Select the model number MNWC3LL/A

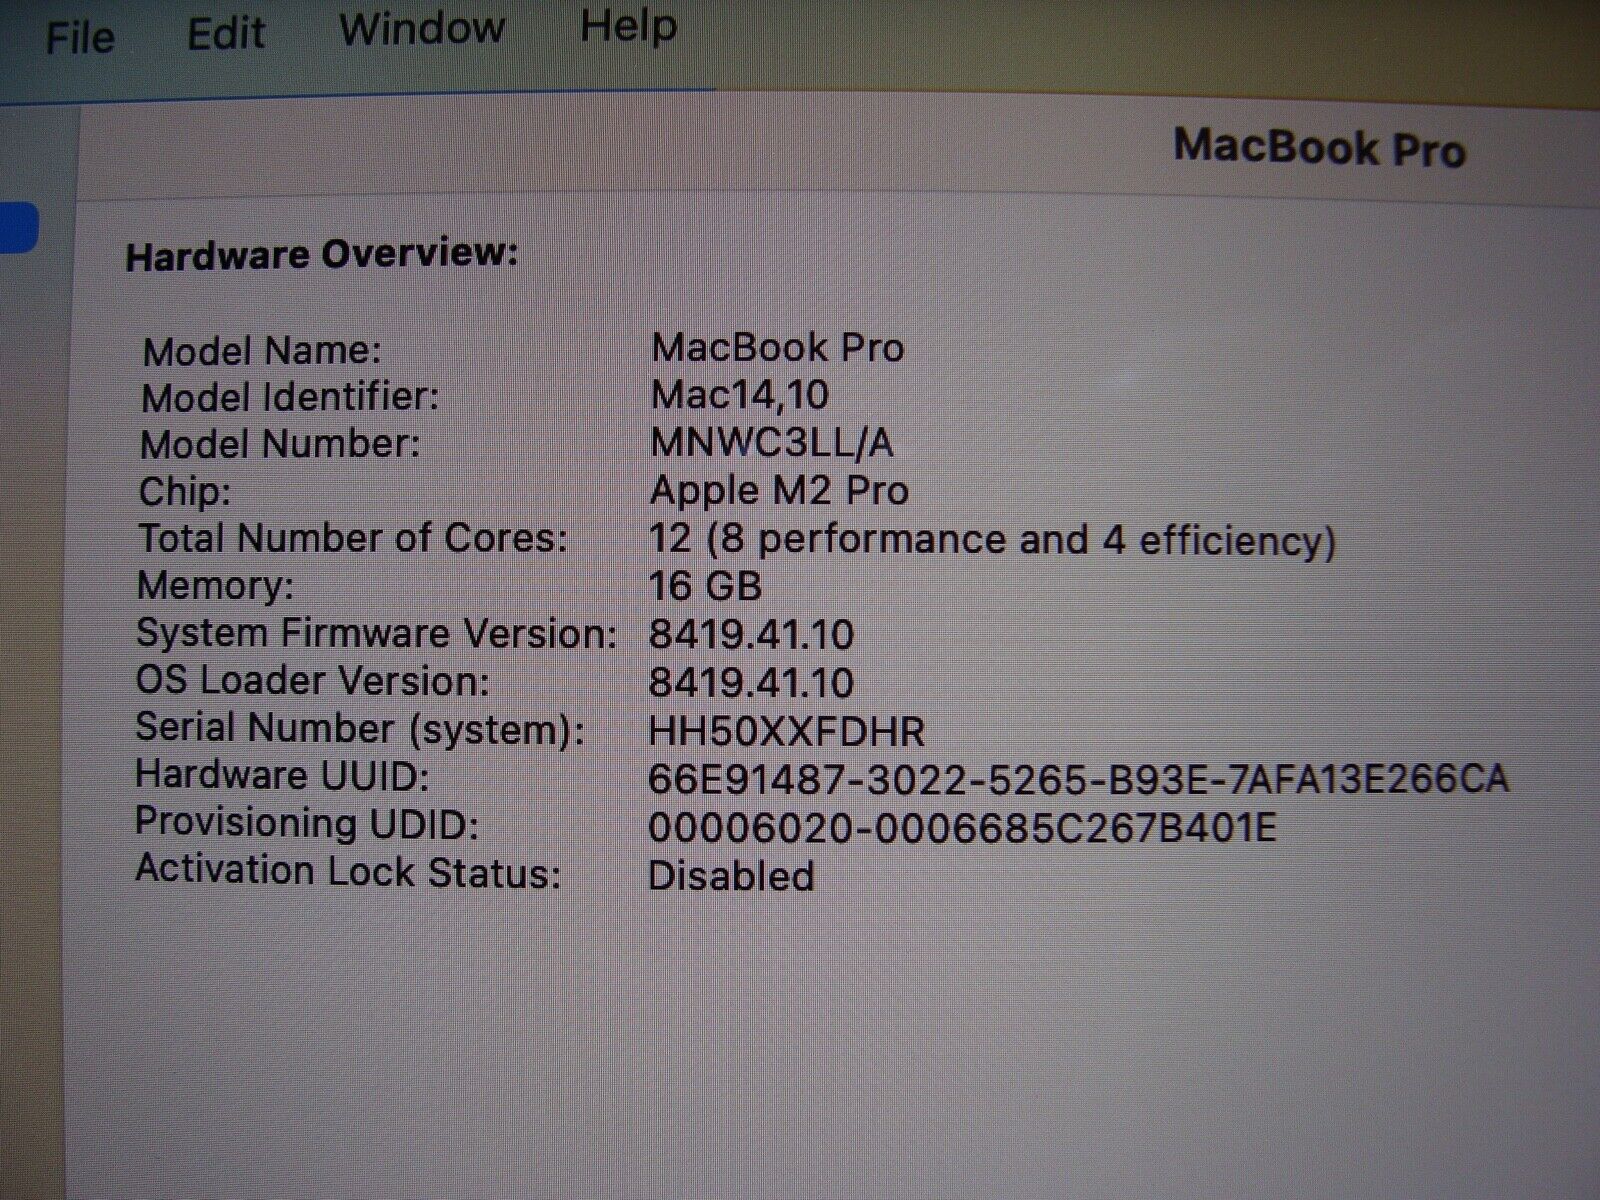click(x=771, y=442)
